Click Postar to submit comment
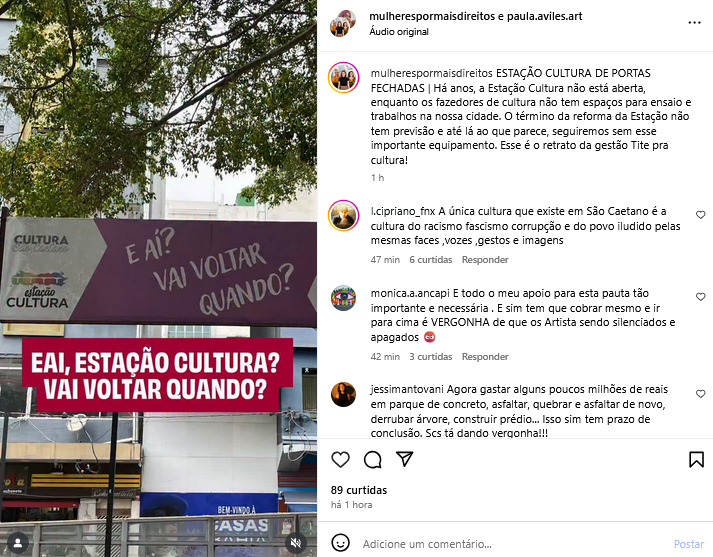713x557 pixels. point(689,544)
